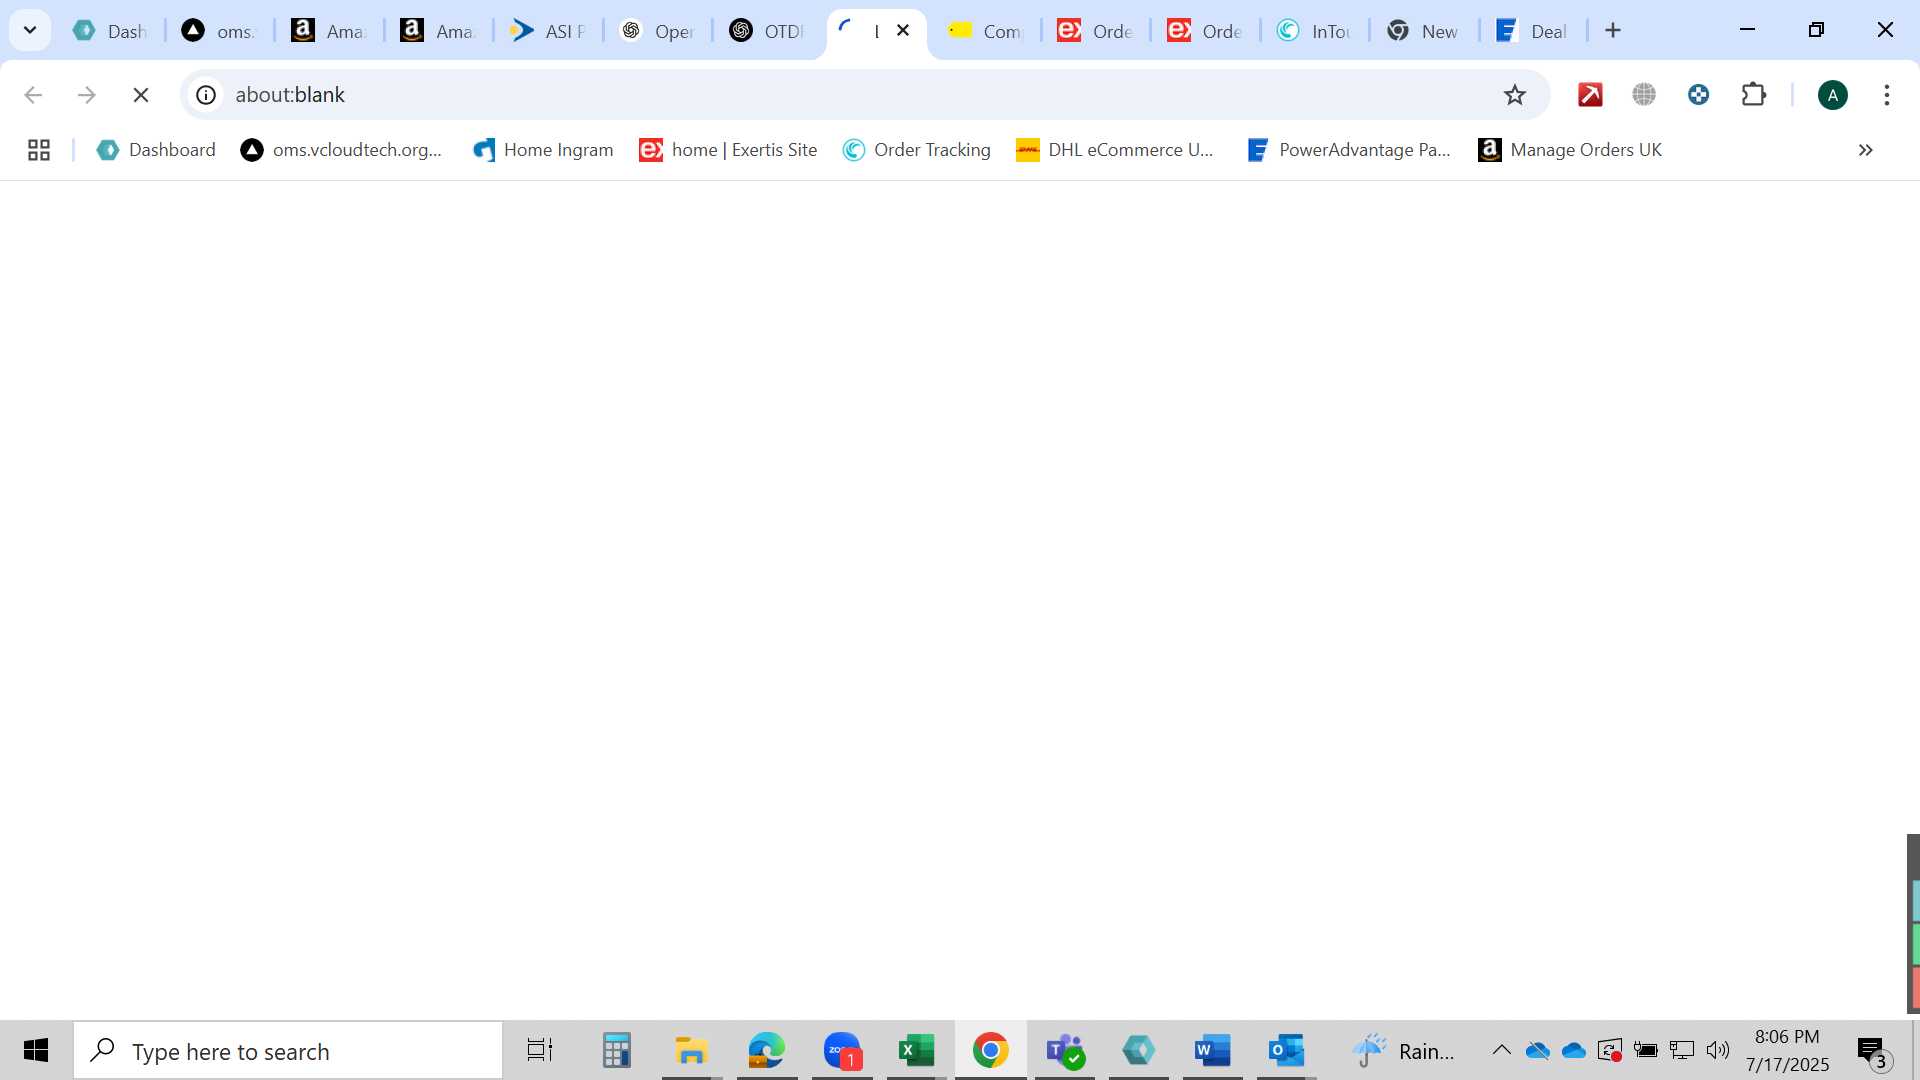
Task: Switch to the New tab
Action: coord(1424,31)
